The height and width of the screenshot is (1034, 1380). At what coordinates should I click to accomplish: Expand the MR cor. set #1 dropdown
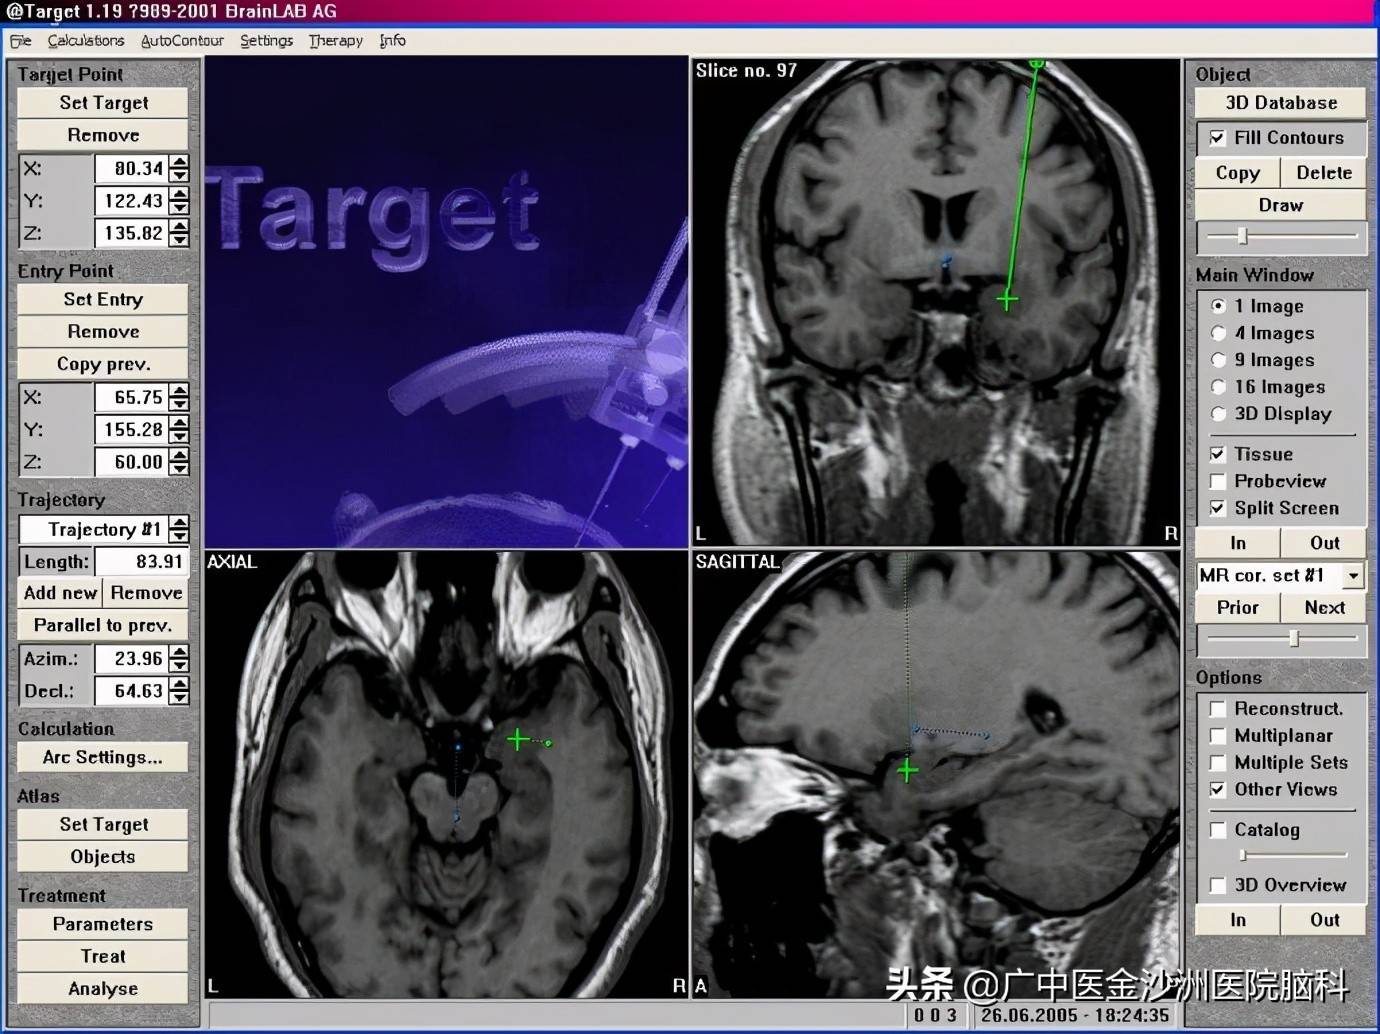pyautogui.click(x=1353, y=575)
